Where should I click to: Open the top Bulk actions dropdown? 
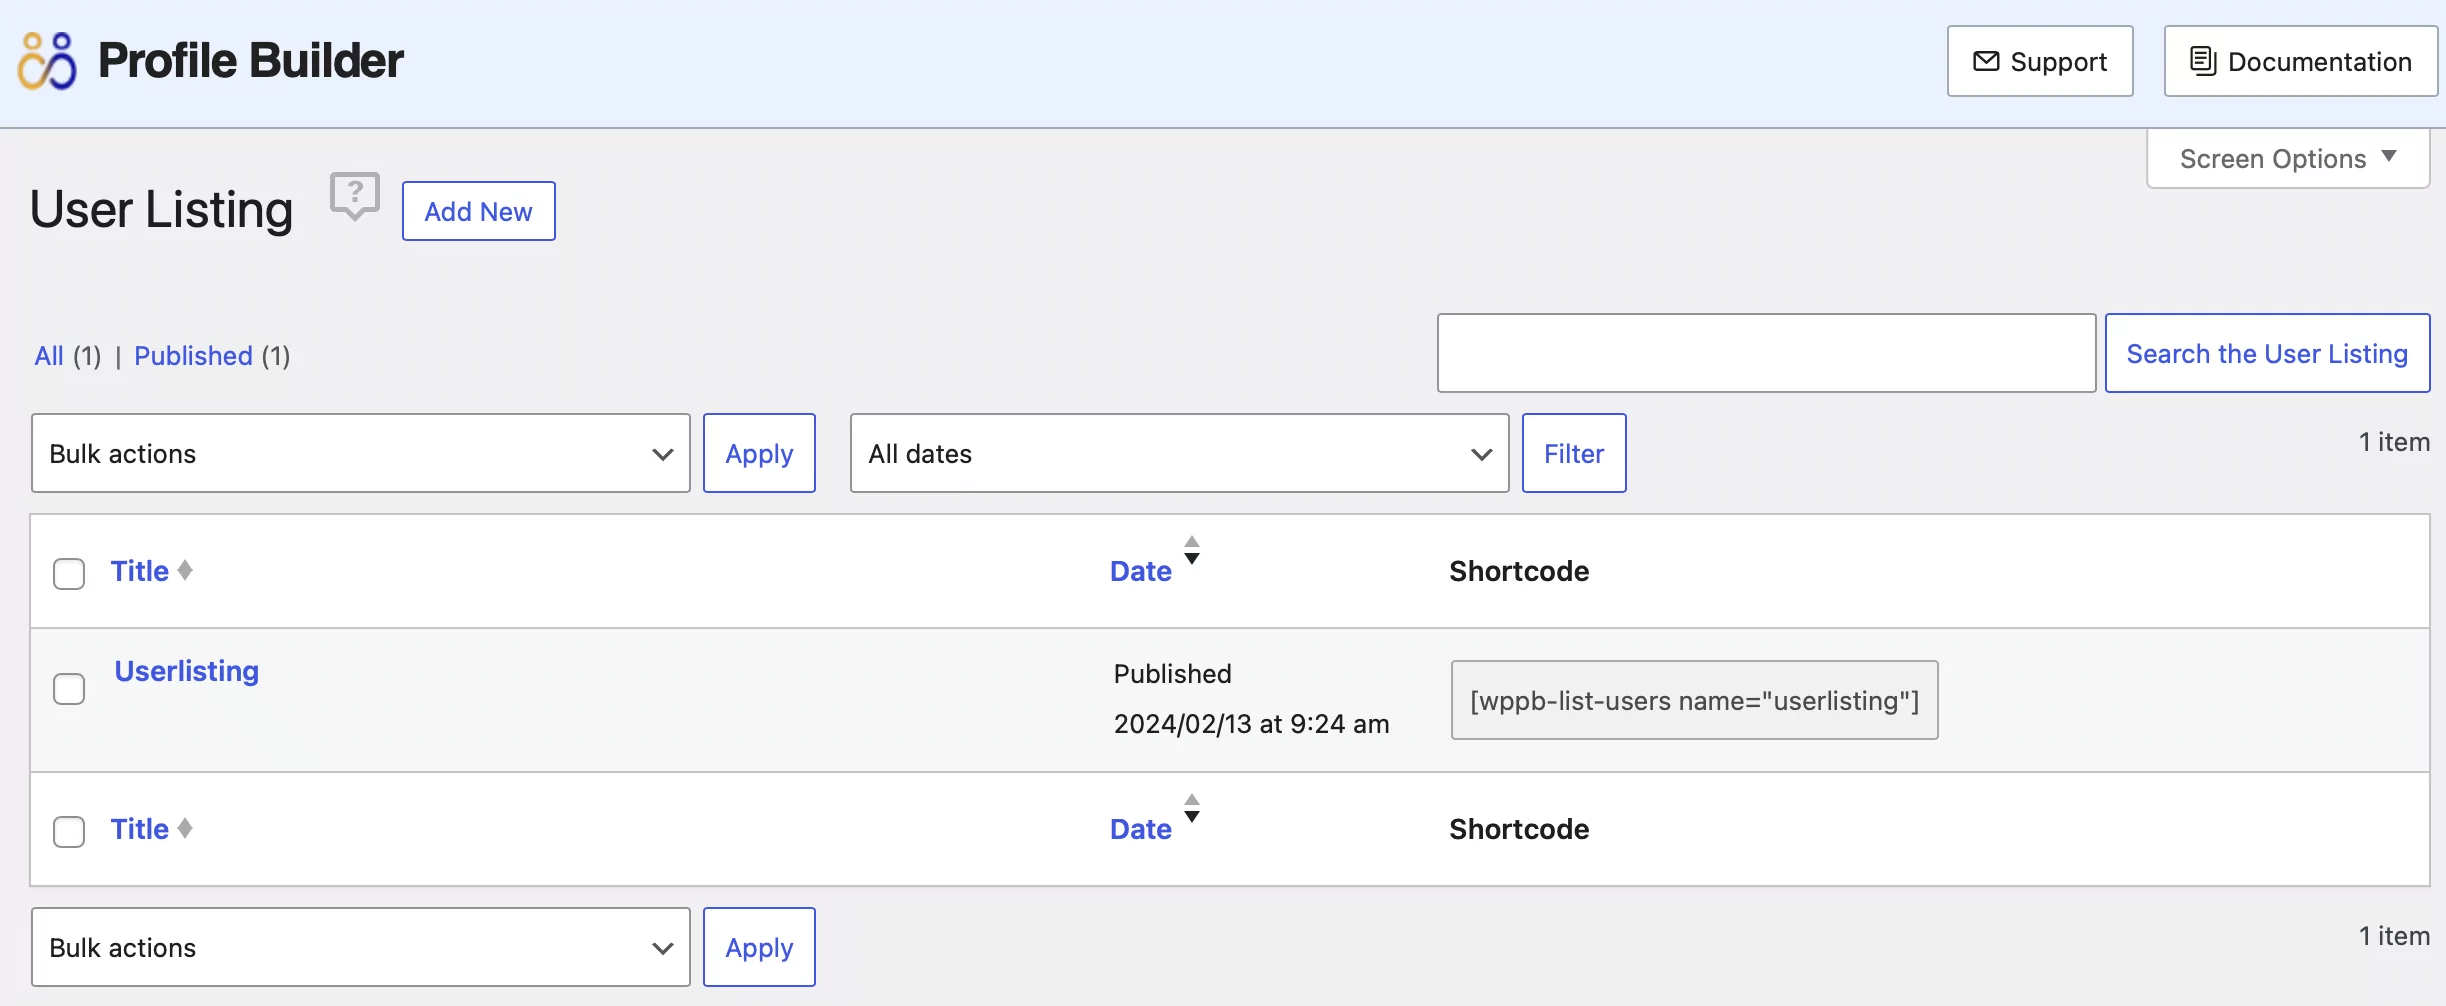tap(361, 453)
